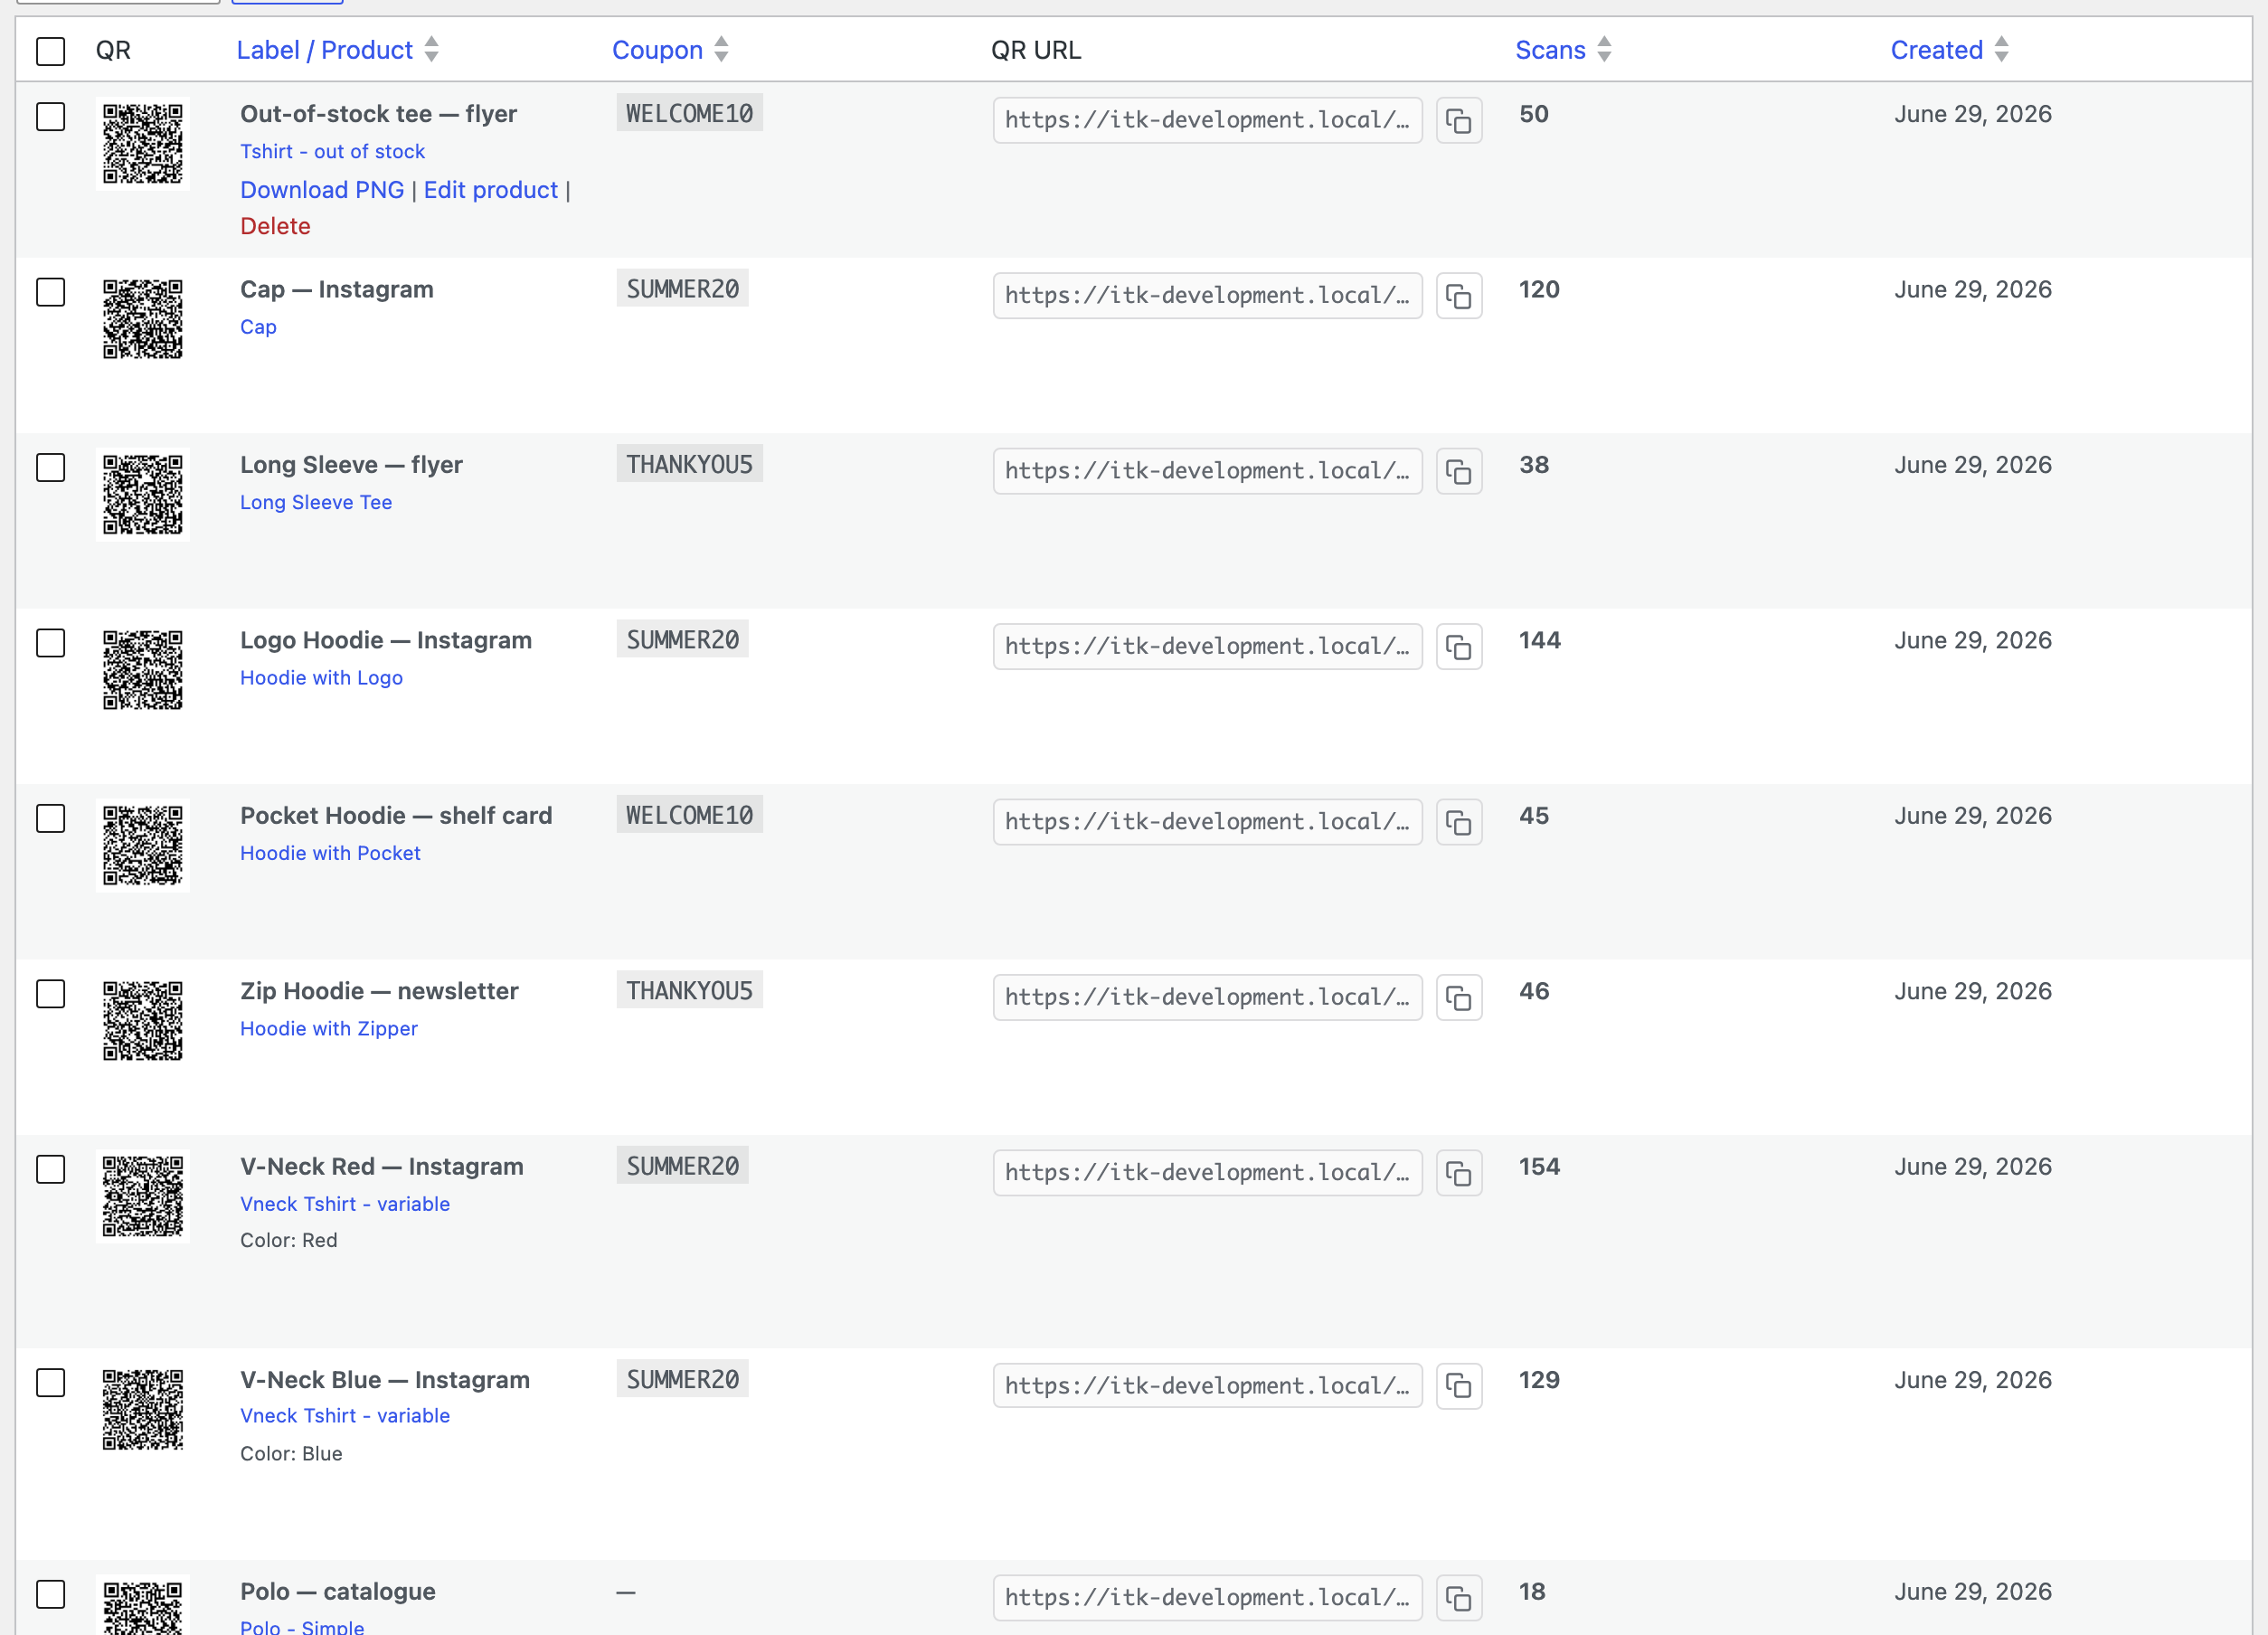Open Tshirt - out of stock product link
Viewport: 2268px width, 1635px height.
pyautogui.click(x=332, y=151)
